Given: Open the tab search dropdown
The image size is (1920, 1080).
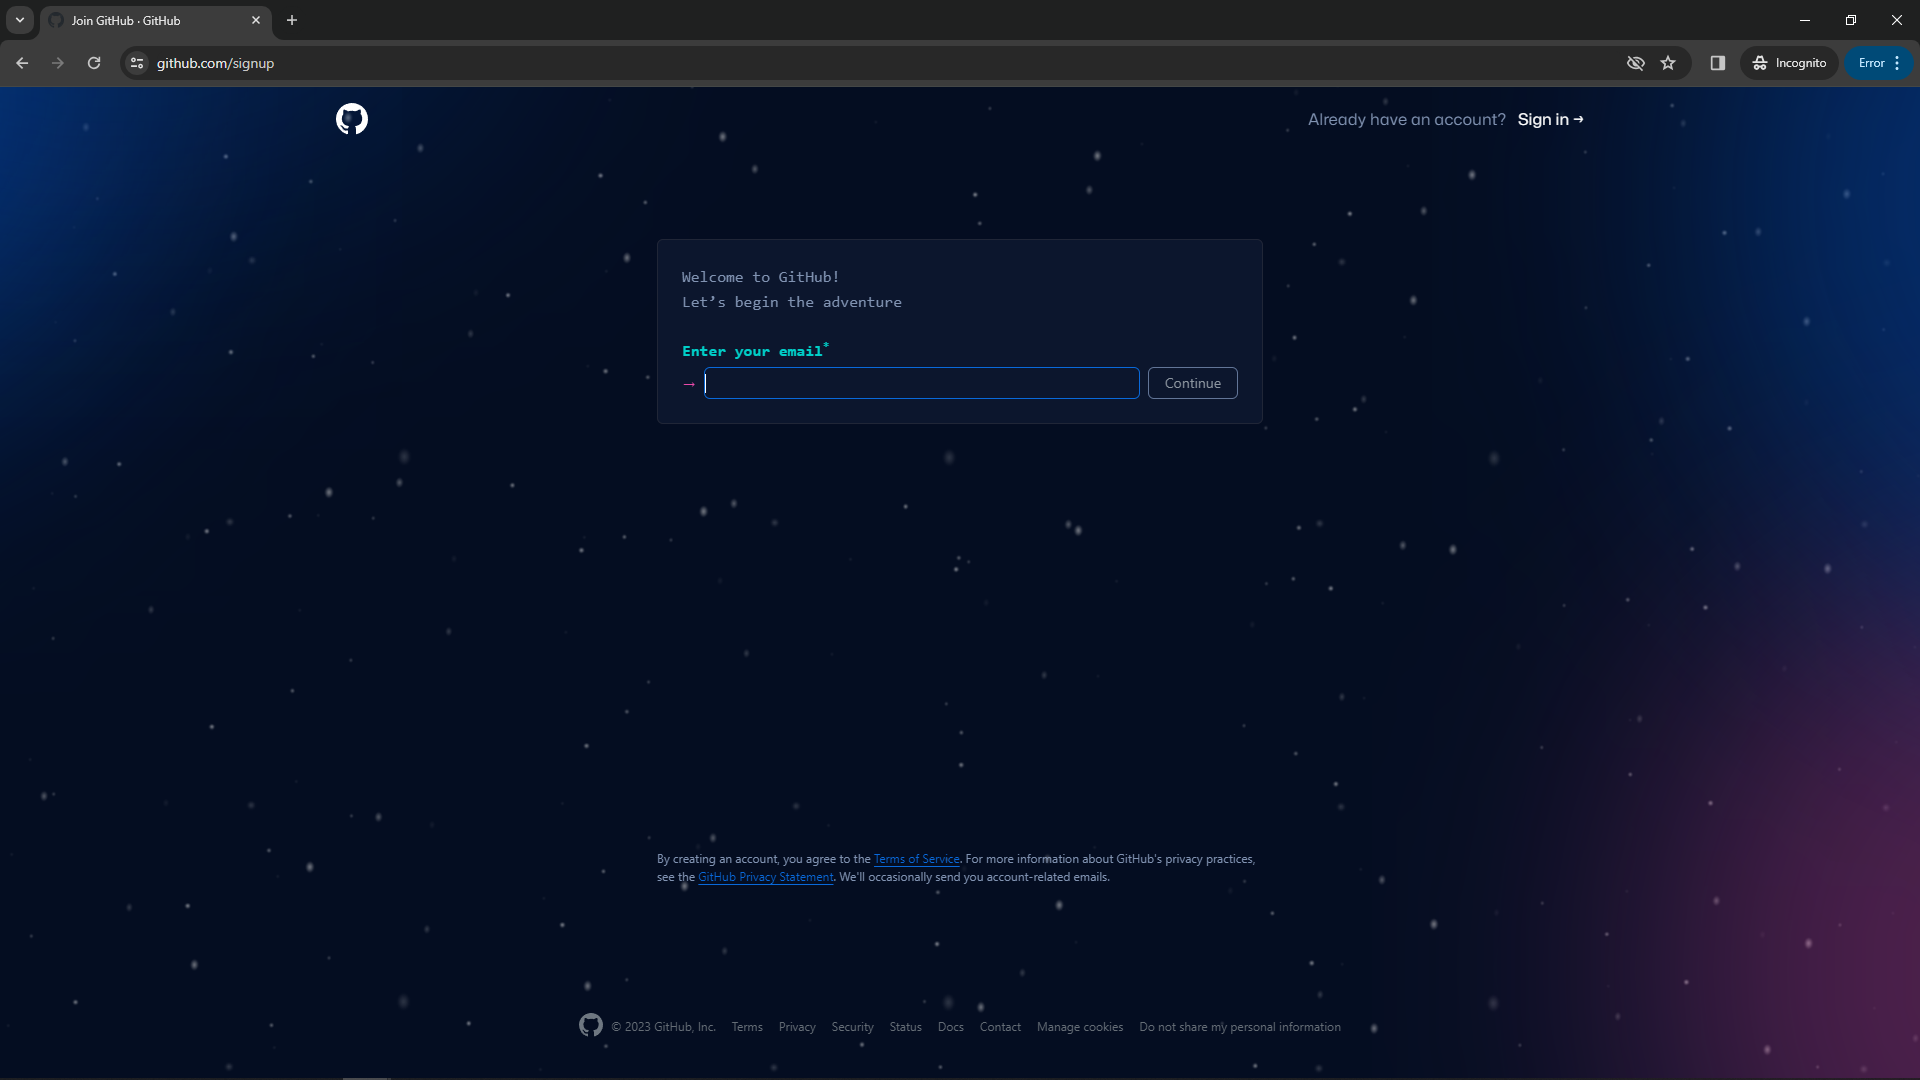Looking at the screenshot, I should (x=20, y=20).
